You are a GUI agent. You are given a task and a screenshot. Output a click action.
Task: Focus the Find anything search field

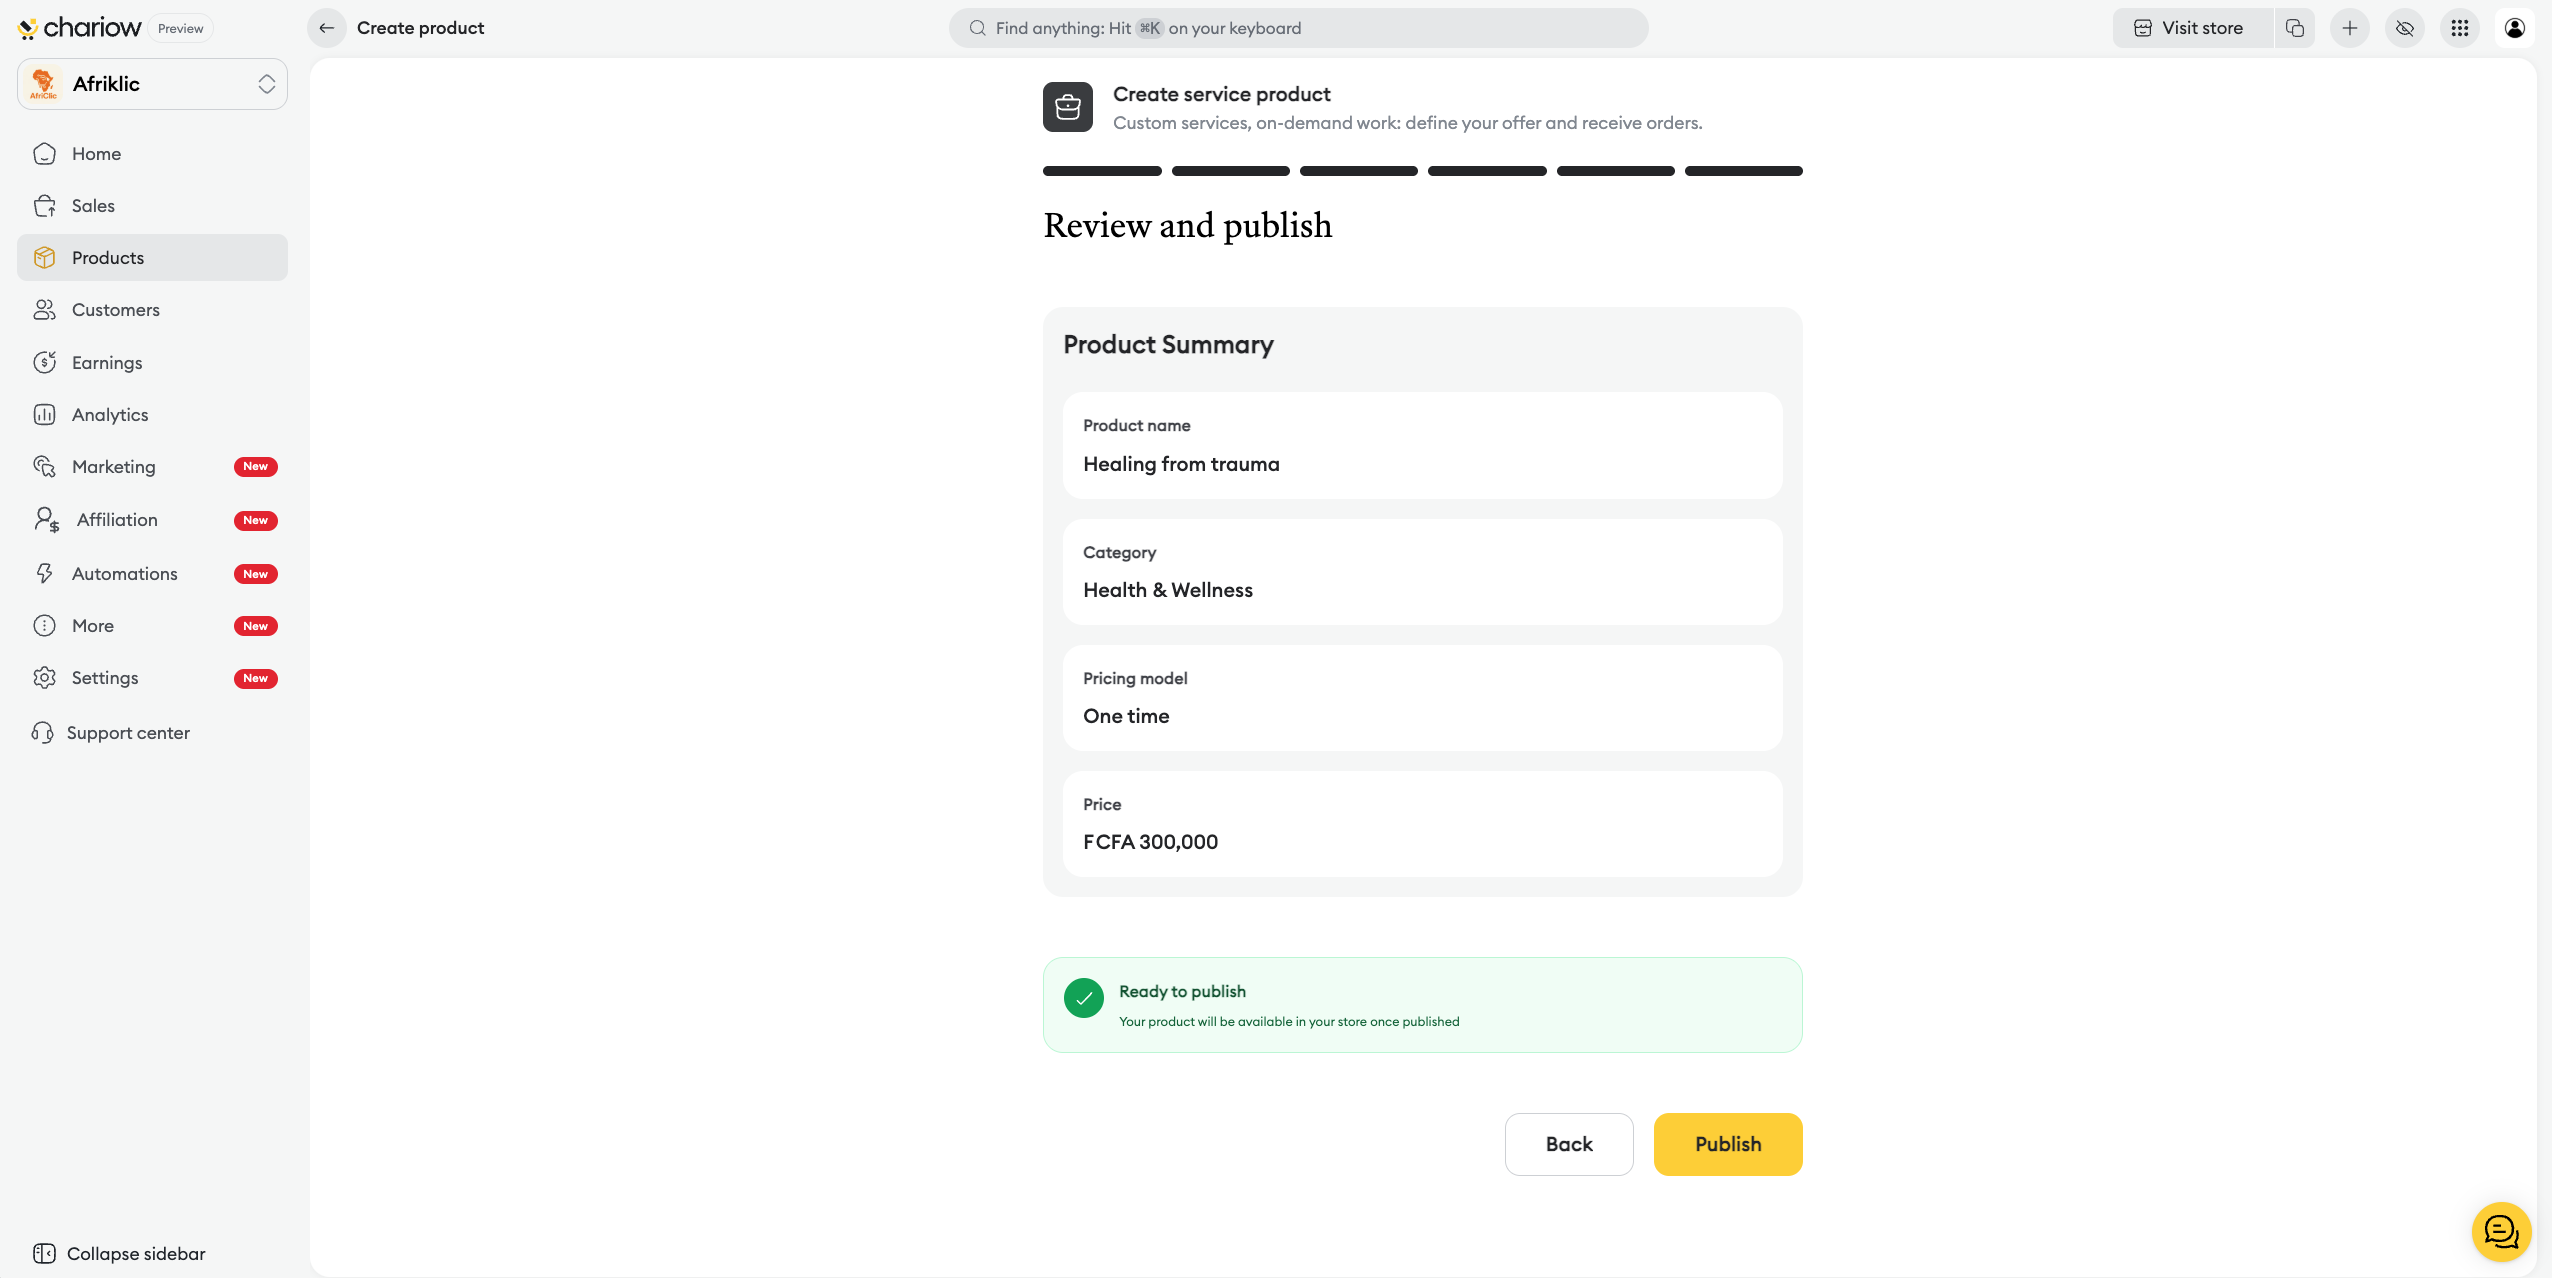[x=1298, y=28]
